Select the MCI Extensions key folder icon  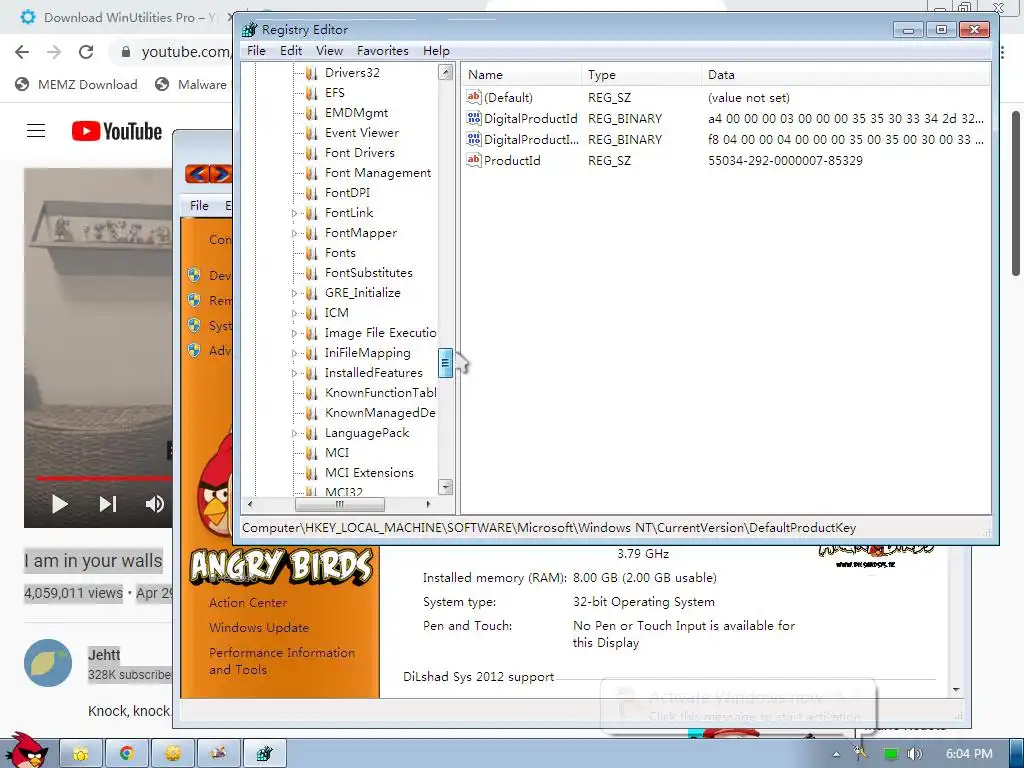[312, 473]
